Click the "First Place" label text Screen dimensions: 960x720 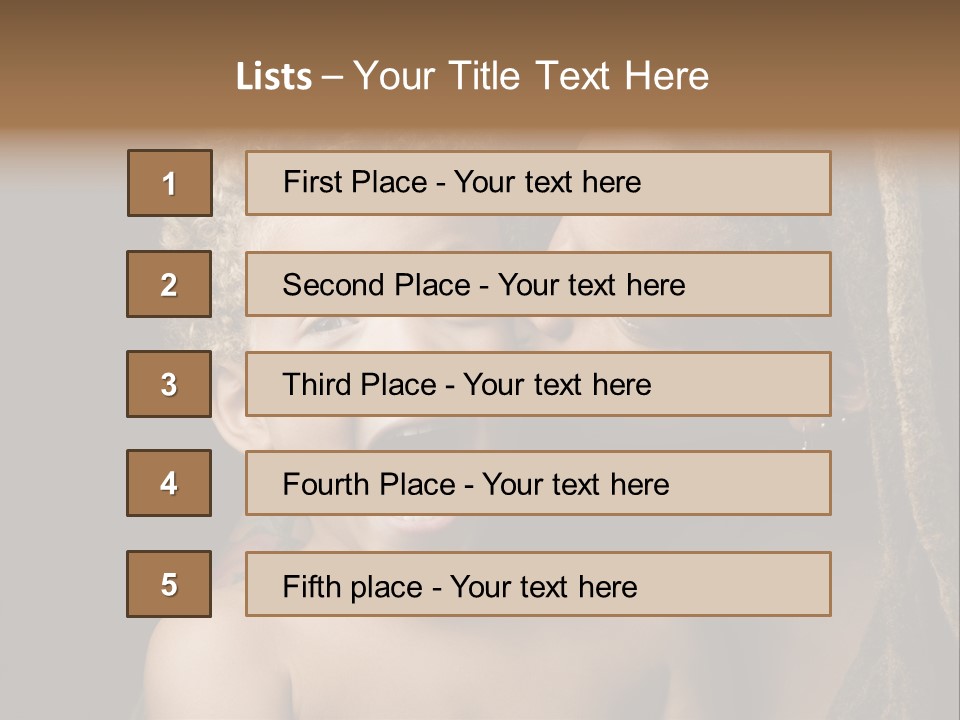(x=355, y=182)
